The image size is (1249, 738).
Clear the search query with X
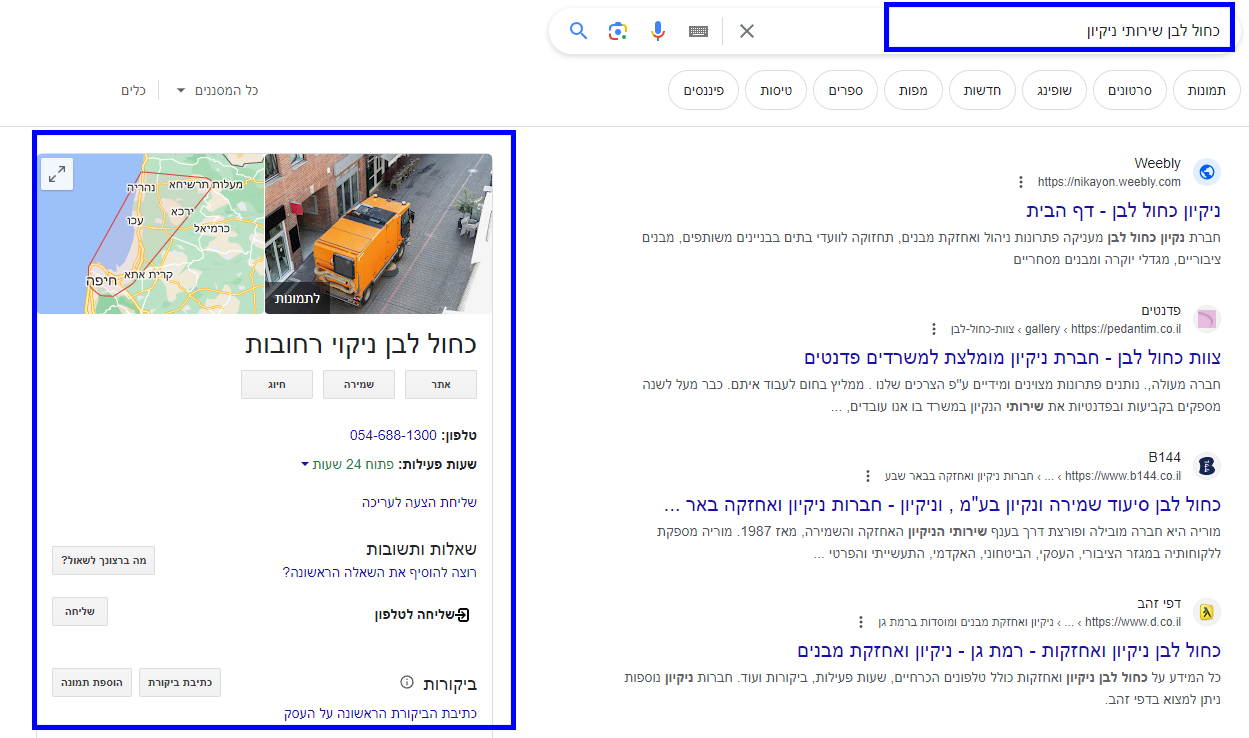click(747, 31)
